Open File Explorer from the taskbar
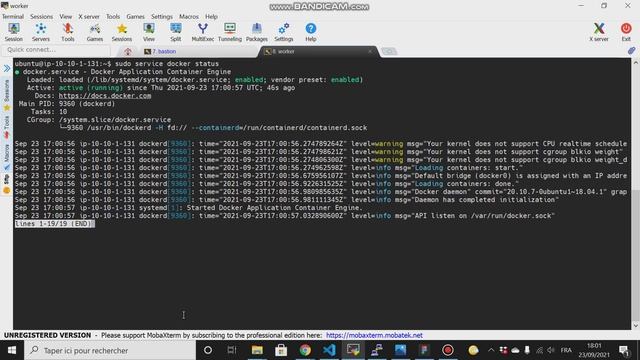Image resolution: width=640 pixels, height=360 pixels. (257, 350)
